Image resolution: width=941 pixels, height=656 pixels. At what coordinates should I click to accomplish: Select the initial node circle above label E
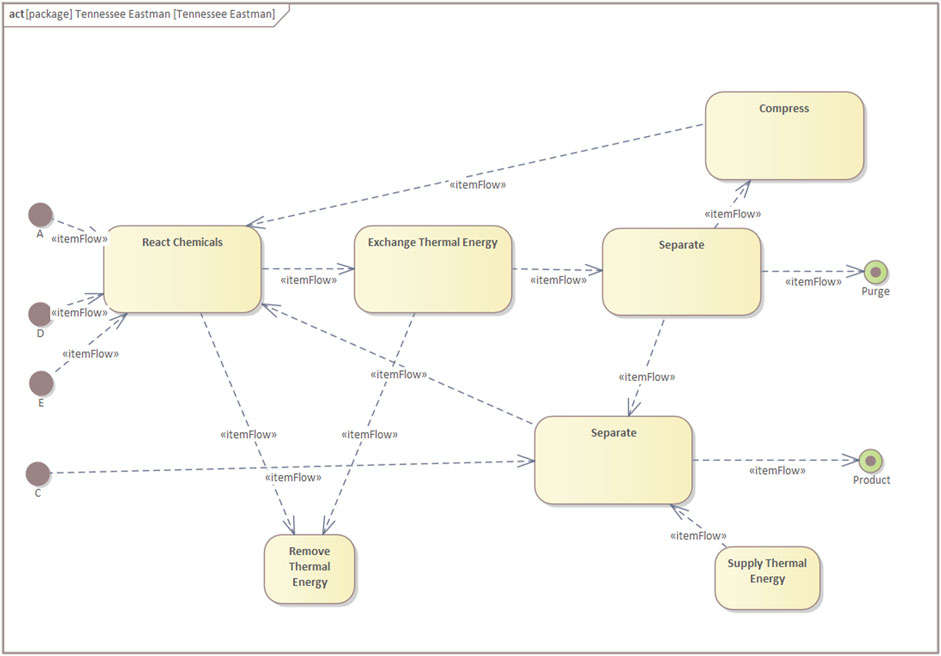coord(41,383)
